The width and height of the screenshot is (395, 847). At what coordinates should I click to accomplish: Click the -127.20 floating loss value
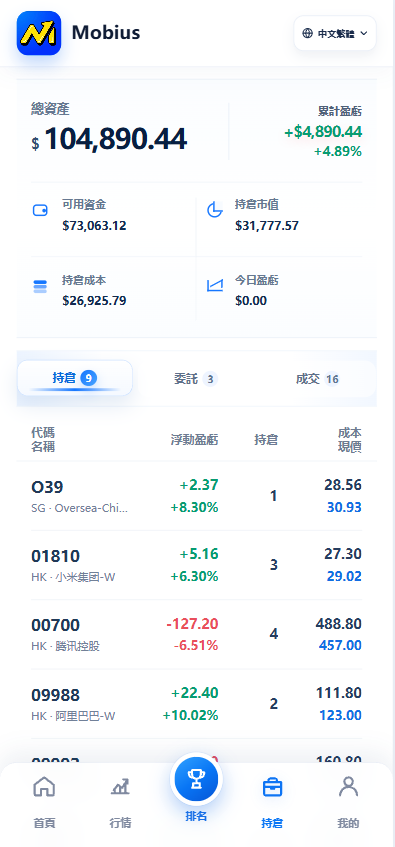(192, 624)
